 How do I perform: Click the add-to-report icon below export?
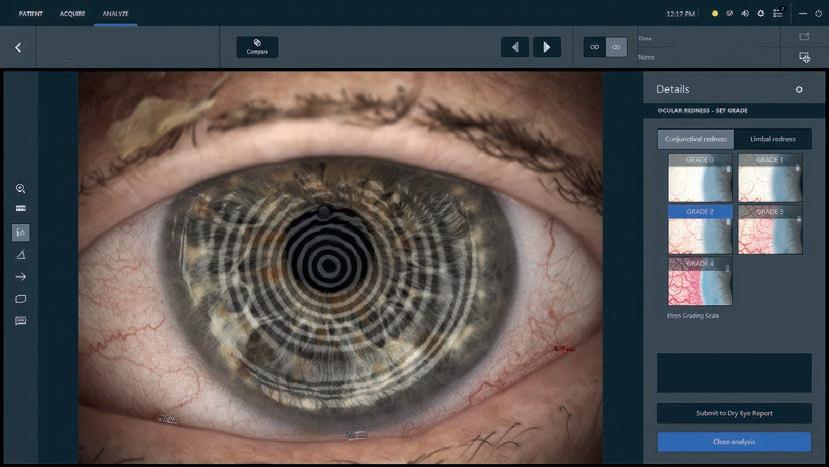pos(804,57)
